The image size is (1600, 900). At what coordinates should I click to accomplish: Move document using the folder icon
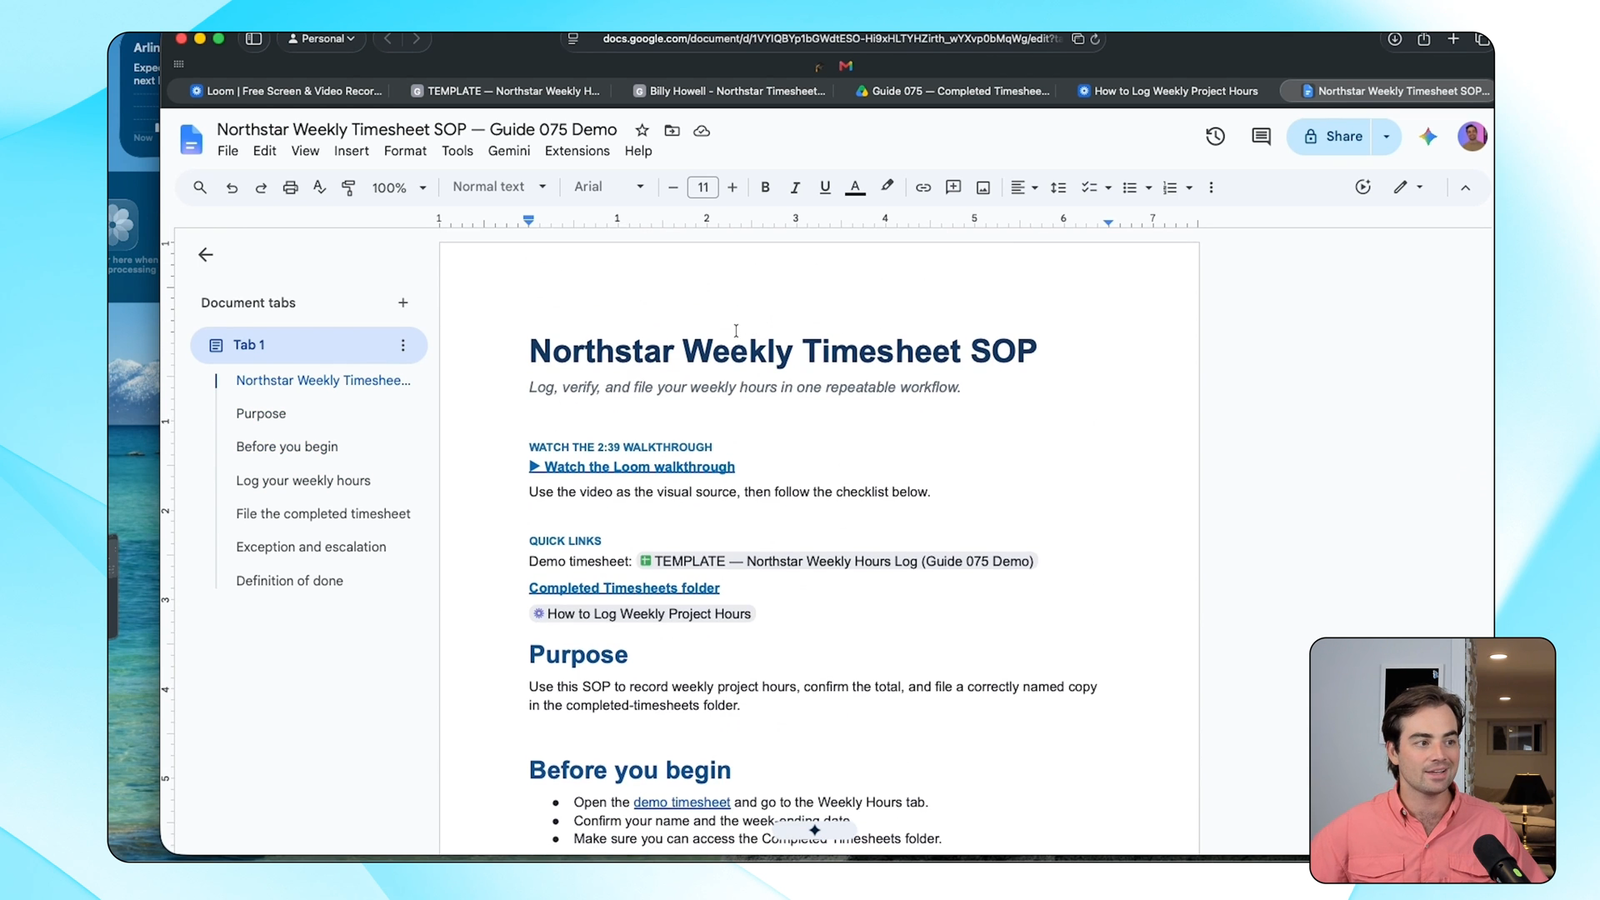672,130
